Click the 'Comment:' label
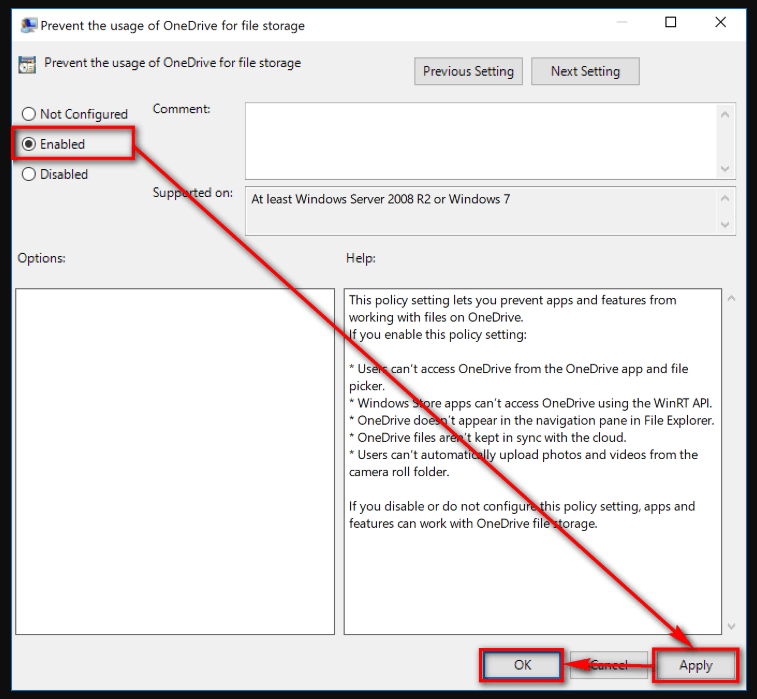757x699 pixels. pos(182,109)
